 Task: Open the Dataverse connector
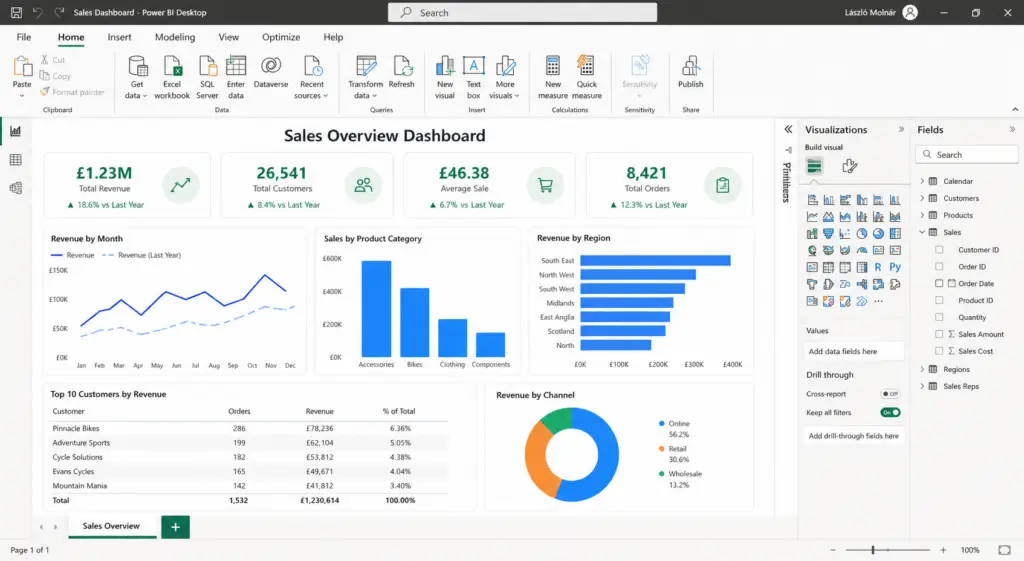pos(271,72)
